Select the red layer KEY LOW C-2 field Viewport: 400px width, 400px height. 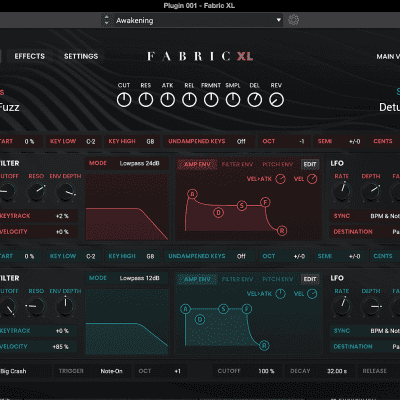(x=73, y=141)
